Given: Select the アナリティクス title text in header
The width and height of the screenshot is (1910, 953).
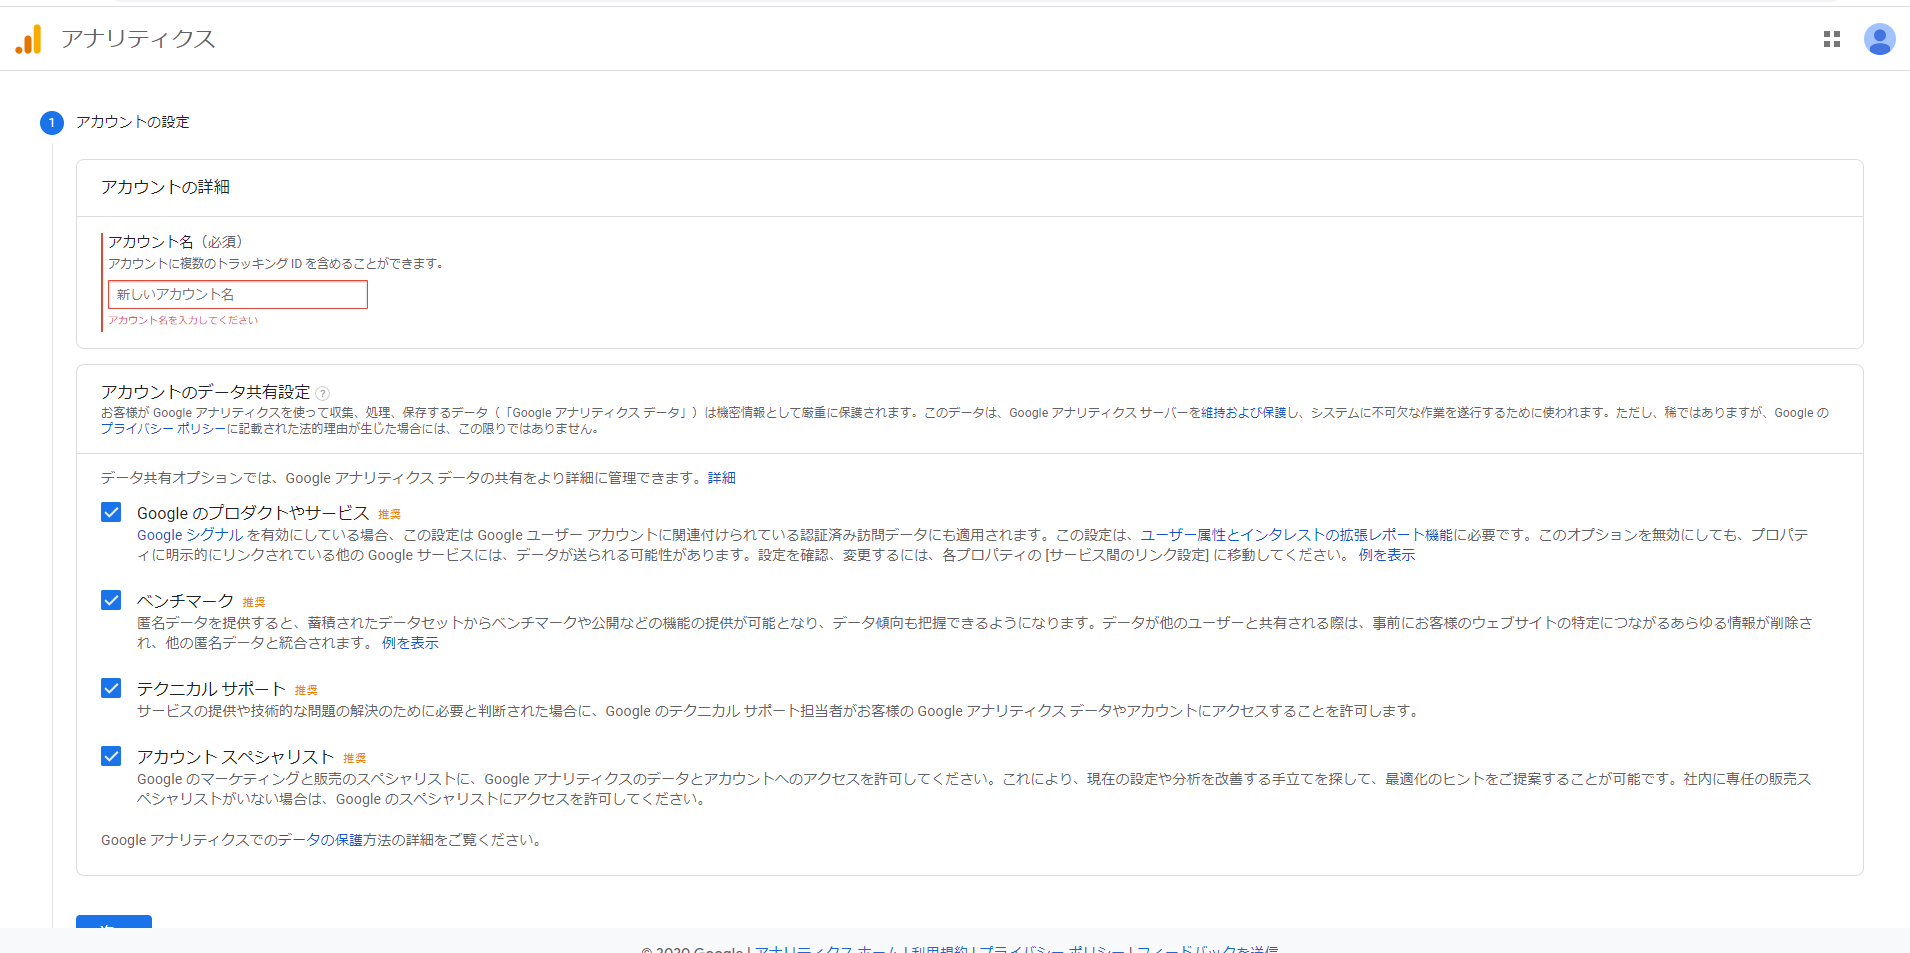Looking at the screenshot, I should point(138,39).
